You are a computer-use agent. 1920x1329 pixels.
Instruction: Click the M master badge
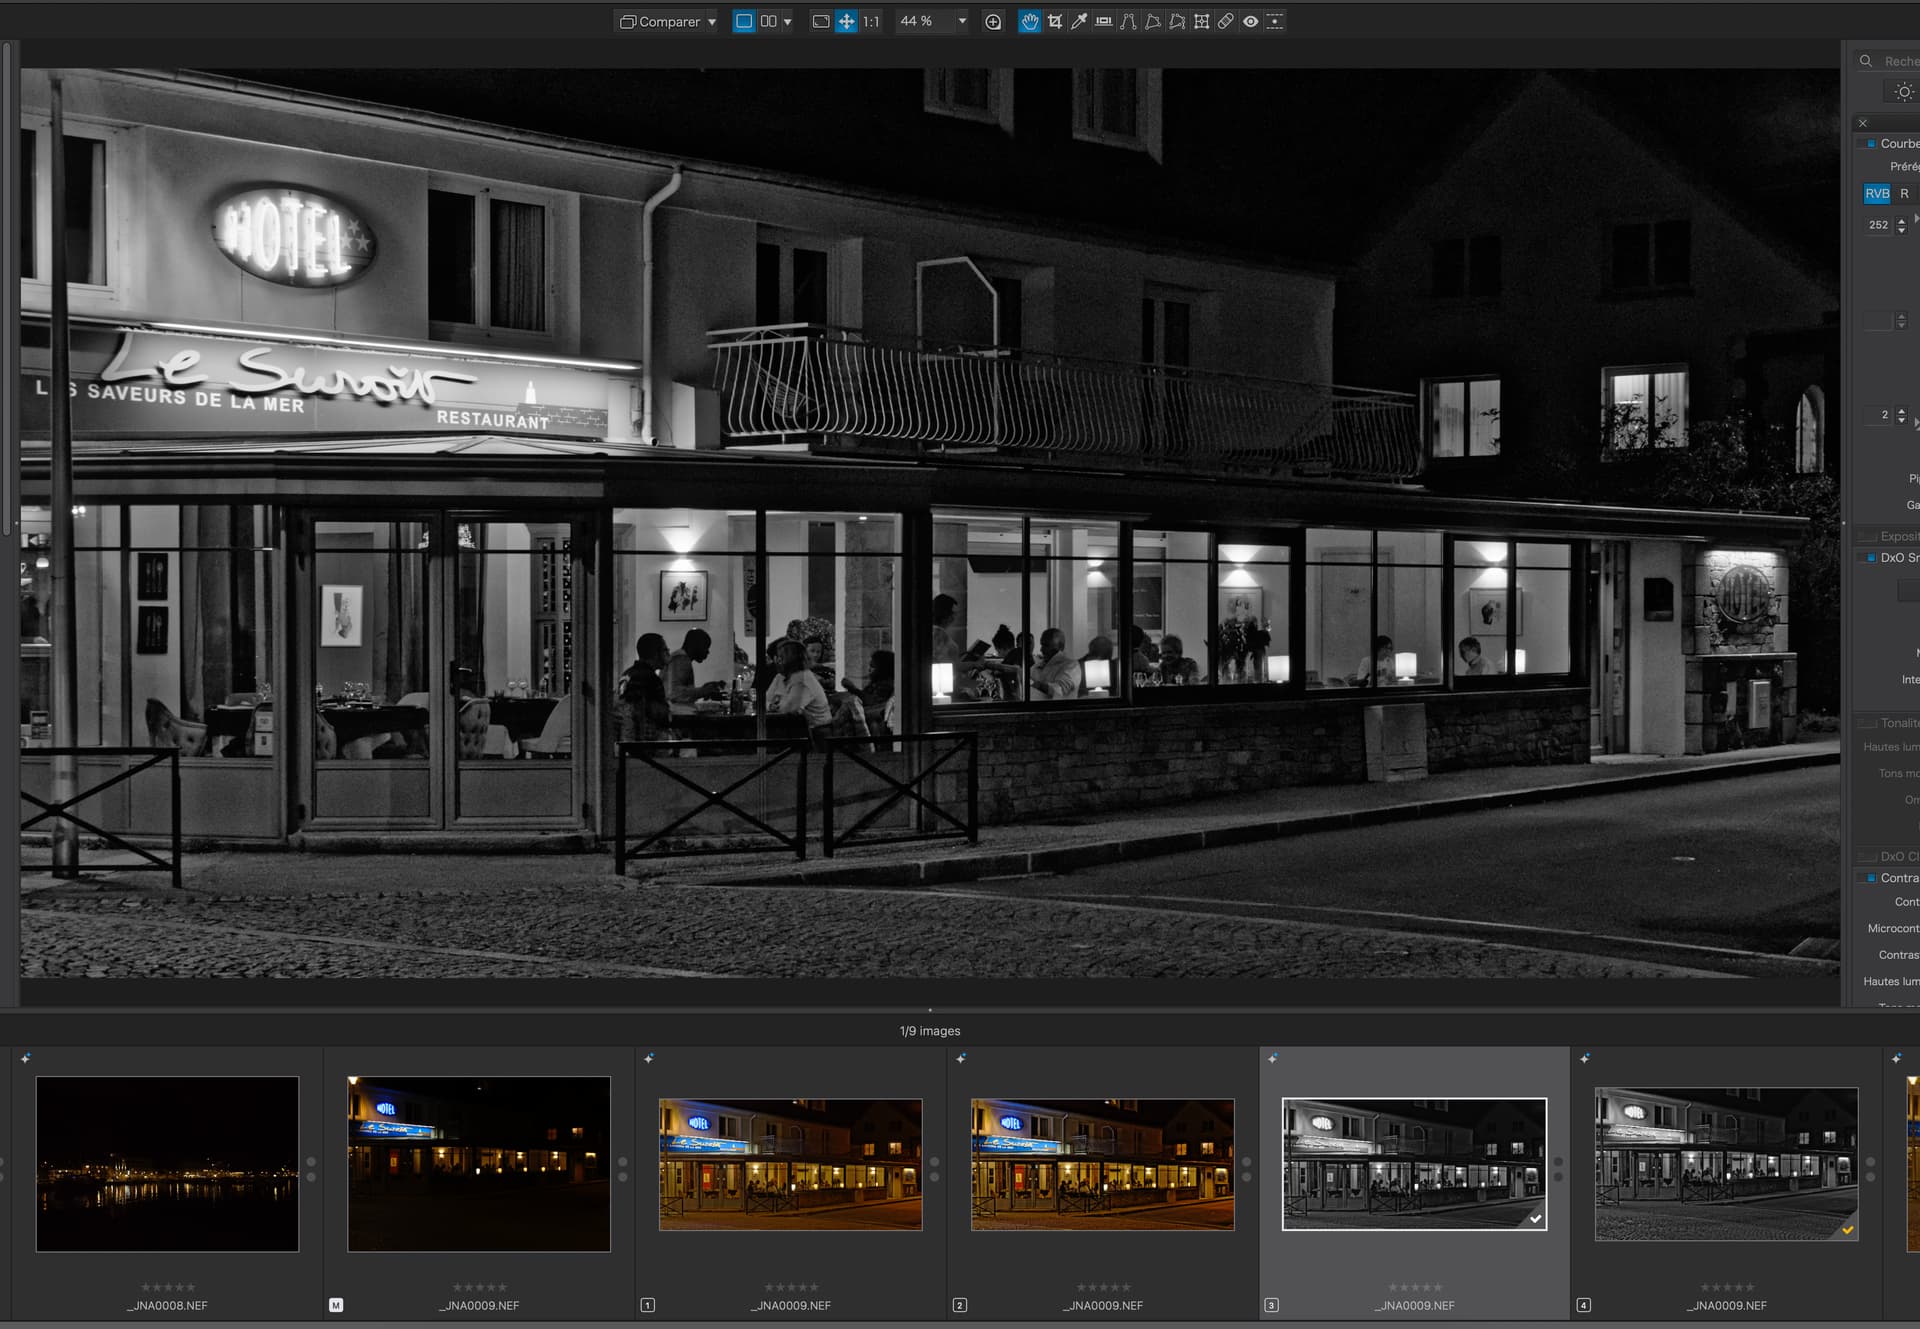tap(336, 1305)
